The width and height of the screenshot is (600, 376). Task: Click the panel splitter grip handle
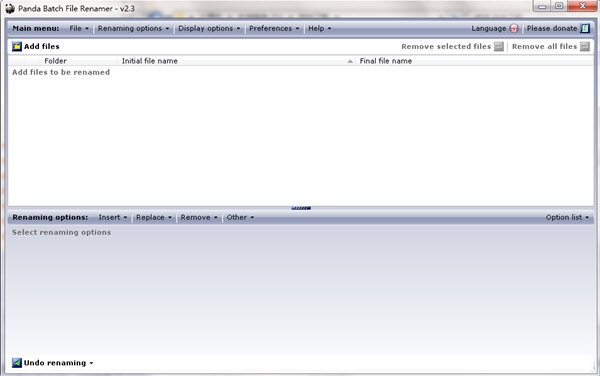coord(301,208)
